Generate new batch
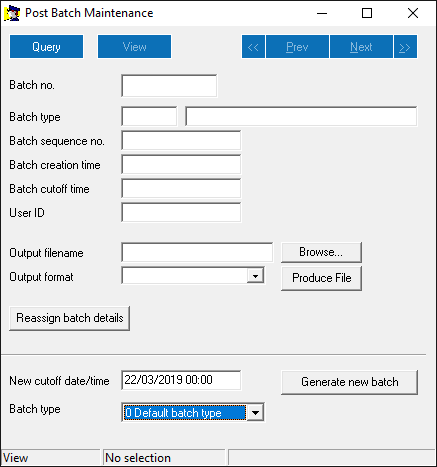437x467 pixels. 349,382
